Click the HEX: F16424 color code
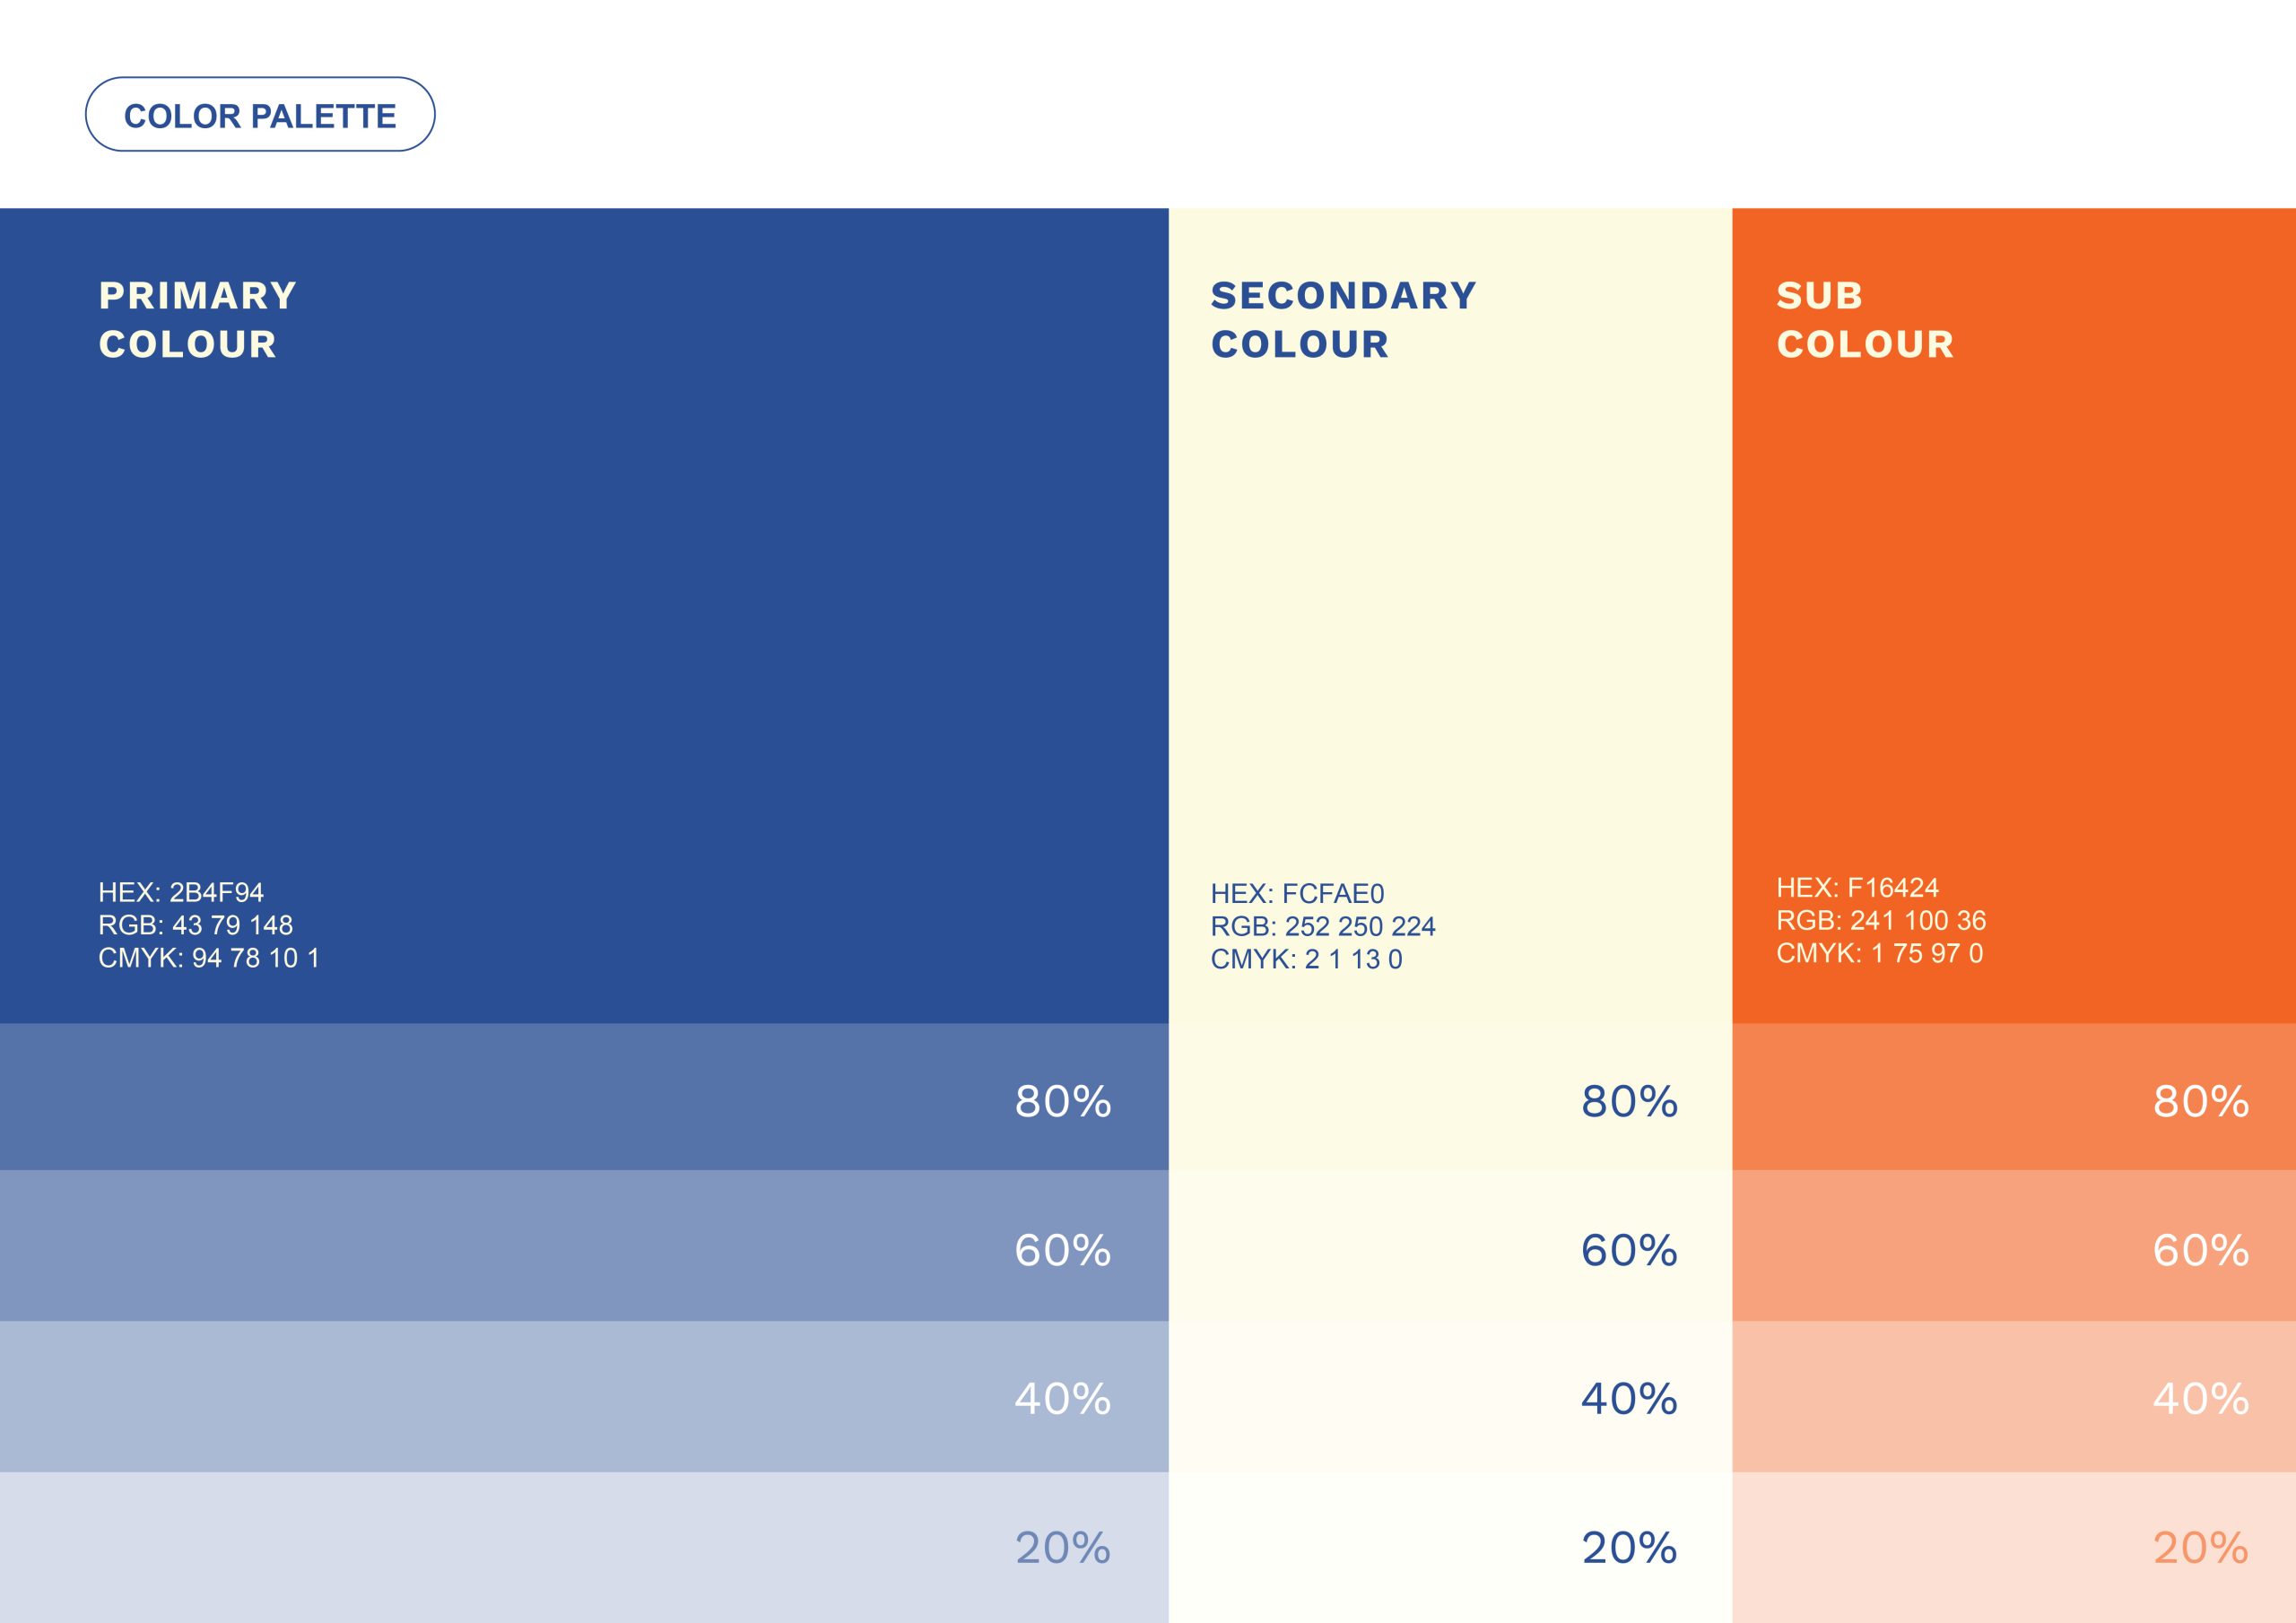The image size is (2296, 1623). click(x=1857, y=887)
